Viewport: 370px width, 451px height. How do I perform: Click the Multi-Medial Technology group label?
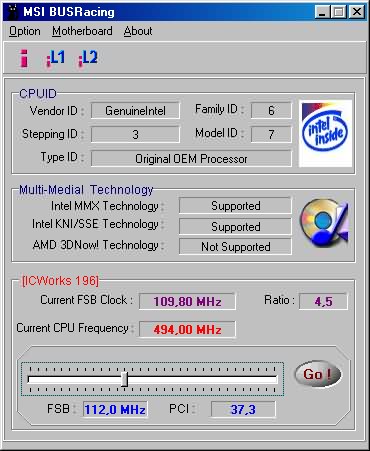(86, 190)
